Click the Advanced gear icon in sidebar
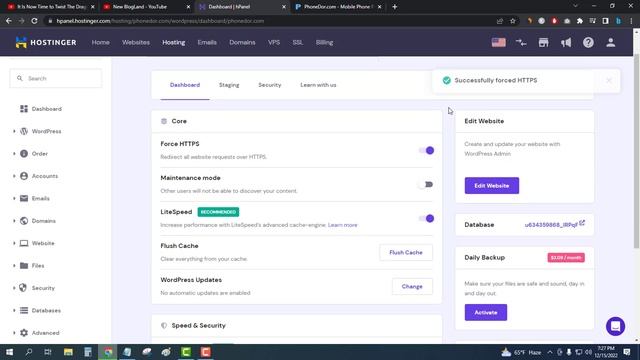 (x=24, y=333)
